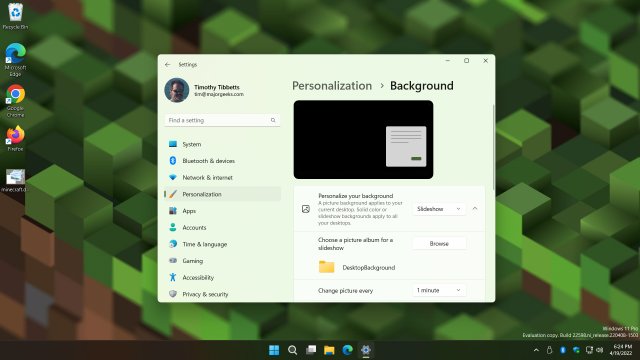Click the Windows Start button on taskbar

(274, 350)
